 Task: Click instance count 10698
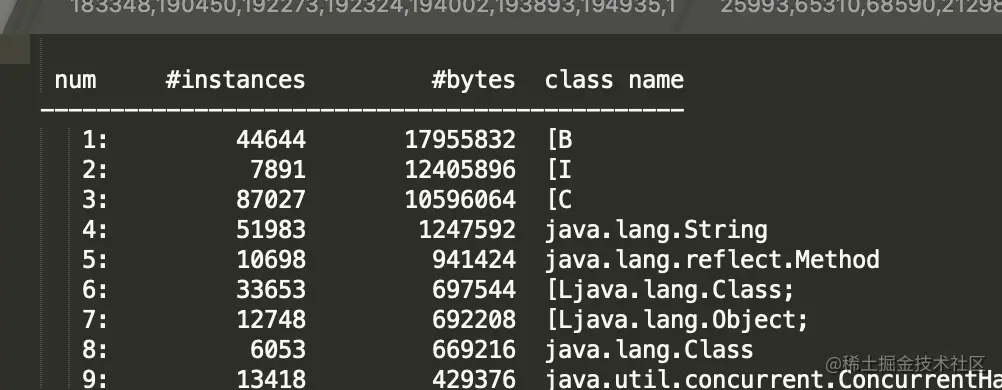pos(271,260)
